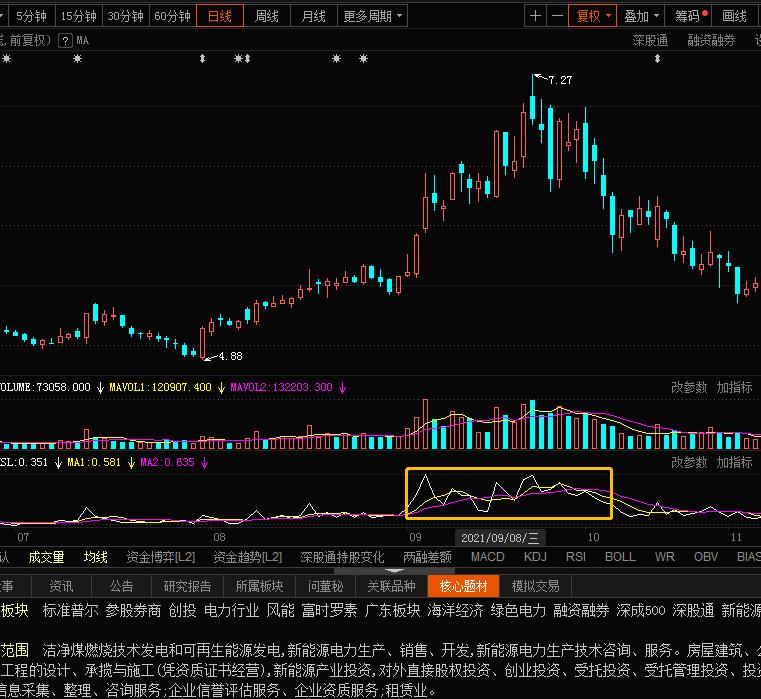Viewport: 761px width, 699px height.
Task: Click the 绿色电力 sector tag
Action: [518, 610]
